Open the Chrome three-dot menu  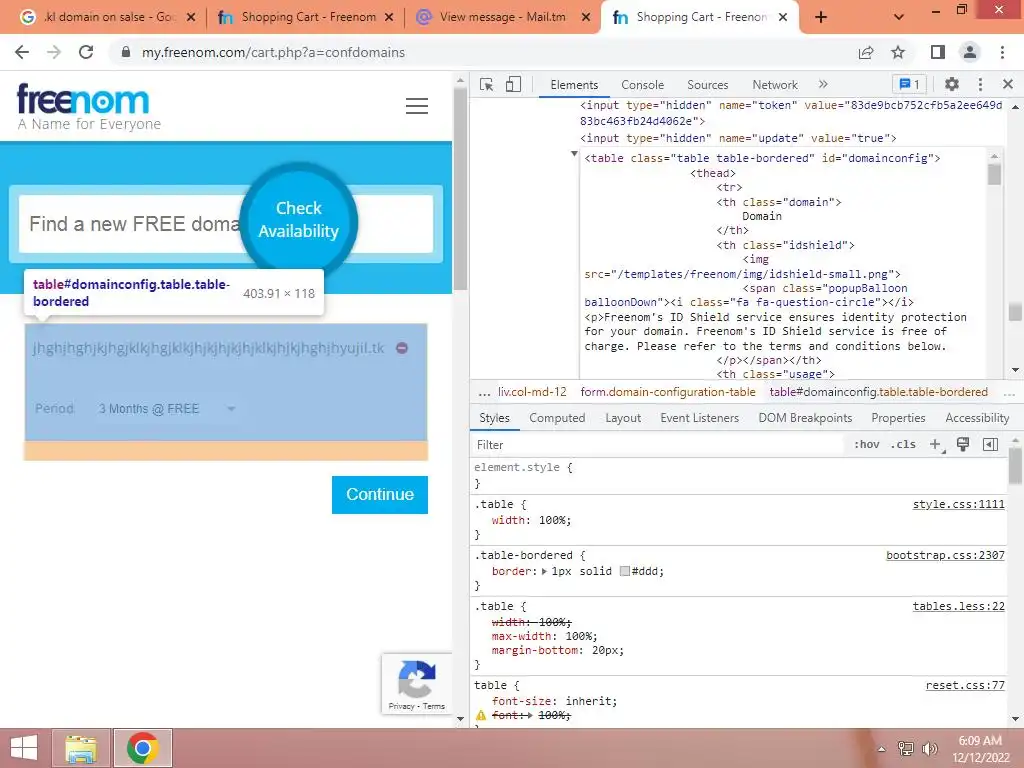(x=1002, y=52)
